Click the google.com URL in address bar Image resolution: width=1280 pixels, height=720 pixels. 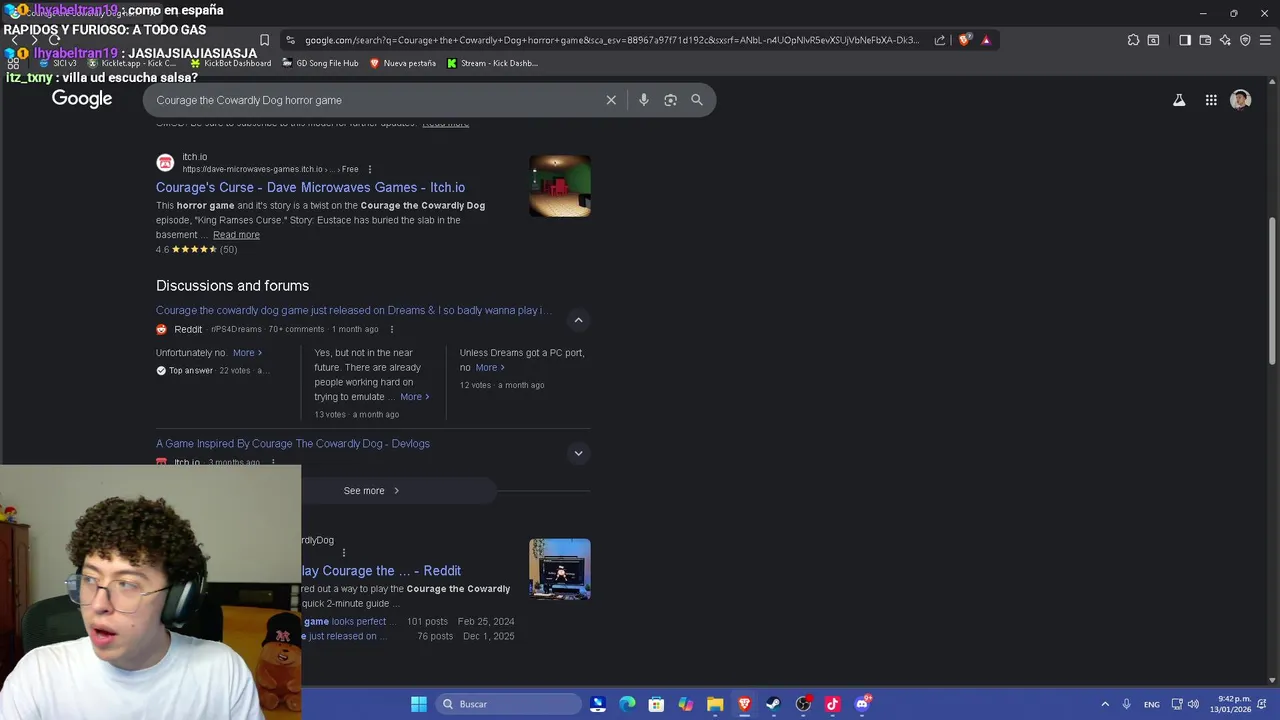coord(611,40)
